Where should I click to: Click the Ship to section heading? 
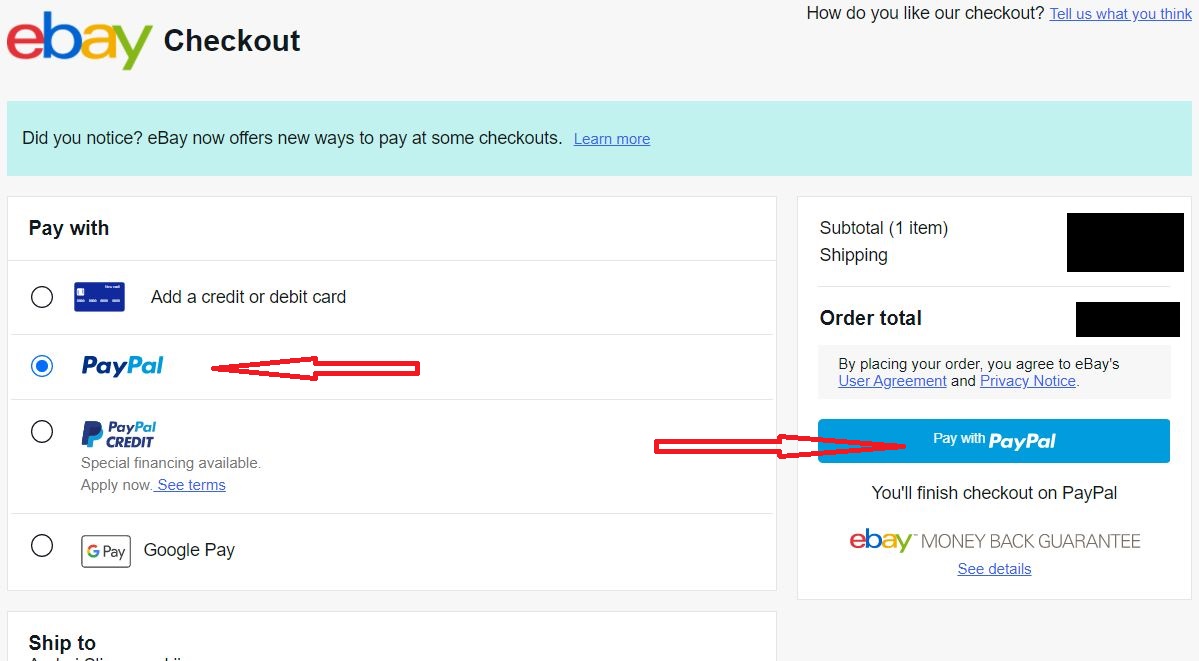(x=62, y=643)
